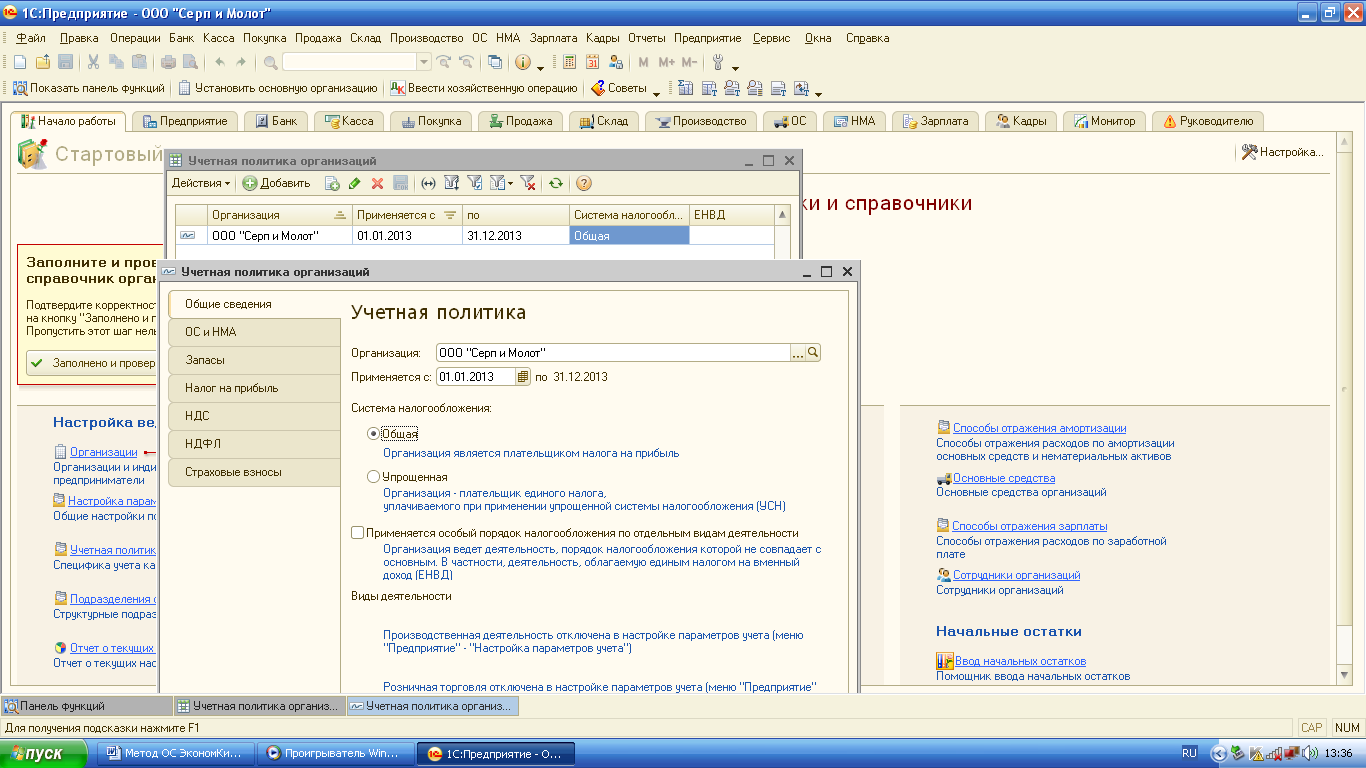The image size is (1366, 768).
Task: Switch to the Руководителю tab
Action: pos(1207,121)
